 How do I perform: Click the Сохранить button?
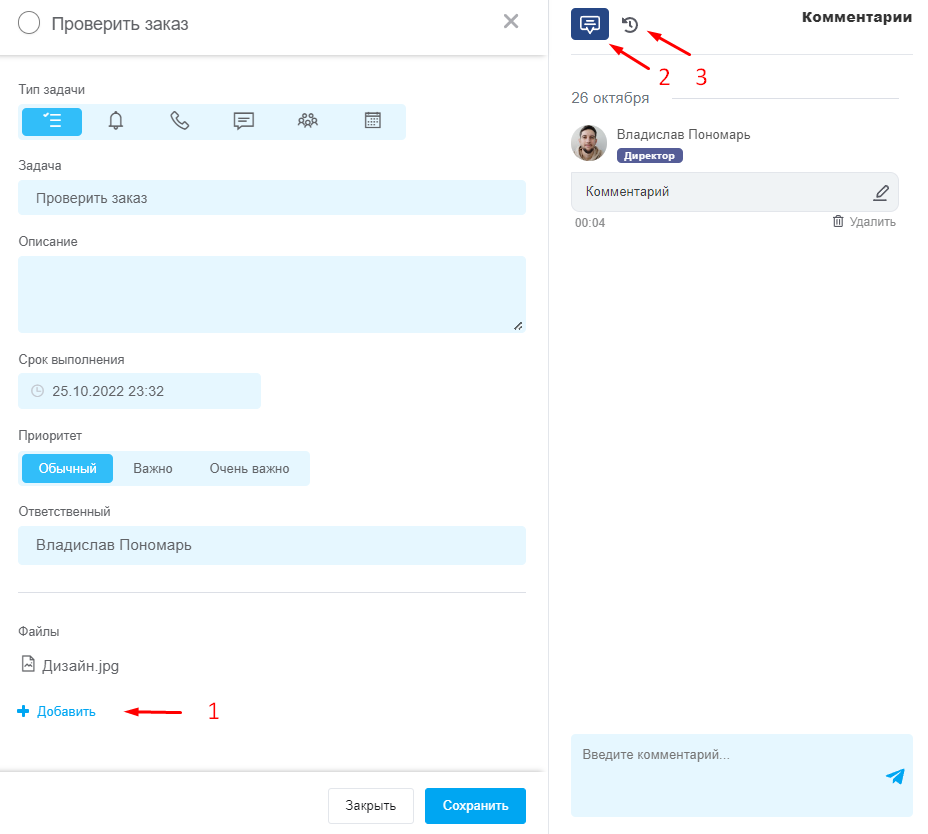pos(475,806)
